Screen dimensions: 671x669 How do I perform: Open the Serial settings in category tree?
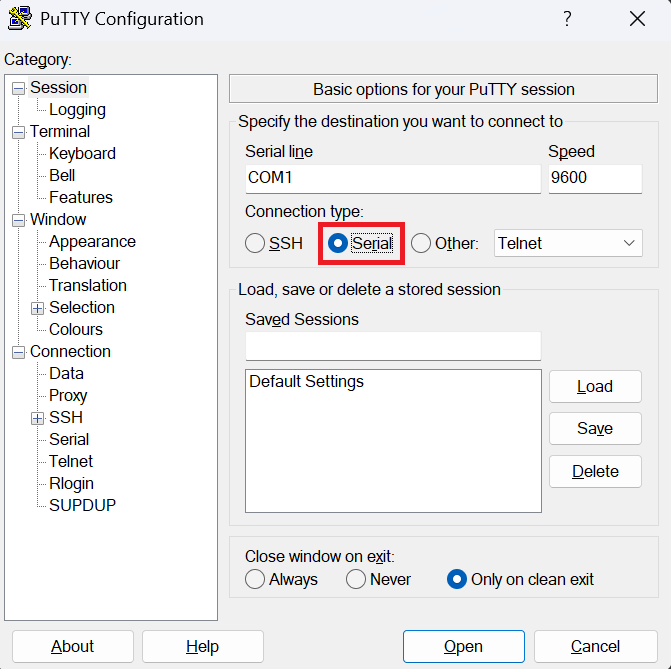click(69, 439)
